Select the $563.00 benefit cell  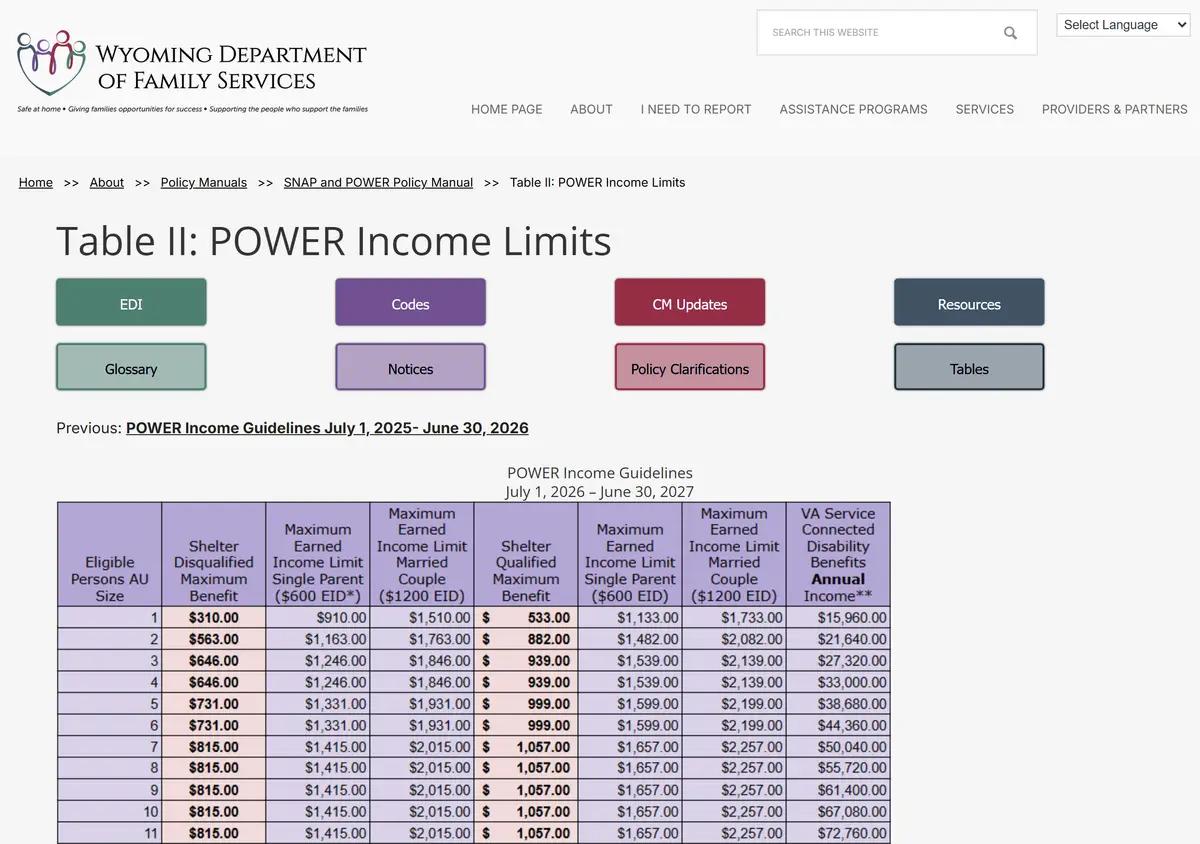pos(213,639)
